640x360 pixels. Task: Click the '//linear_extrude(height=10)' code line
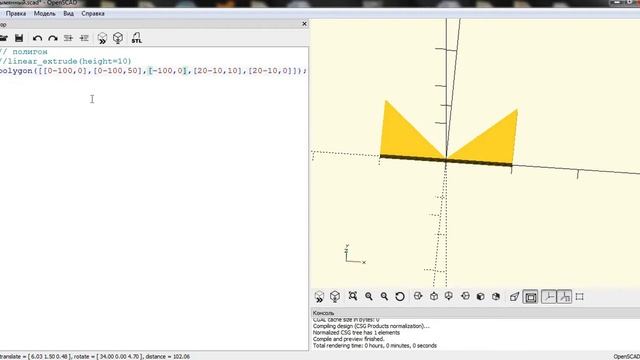tap(65, 61)
